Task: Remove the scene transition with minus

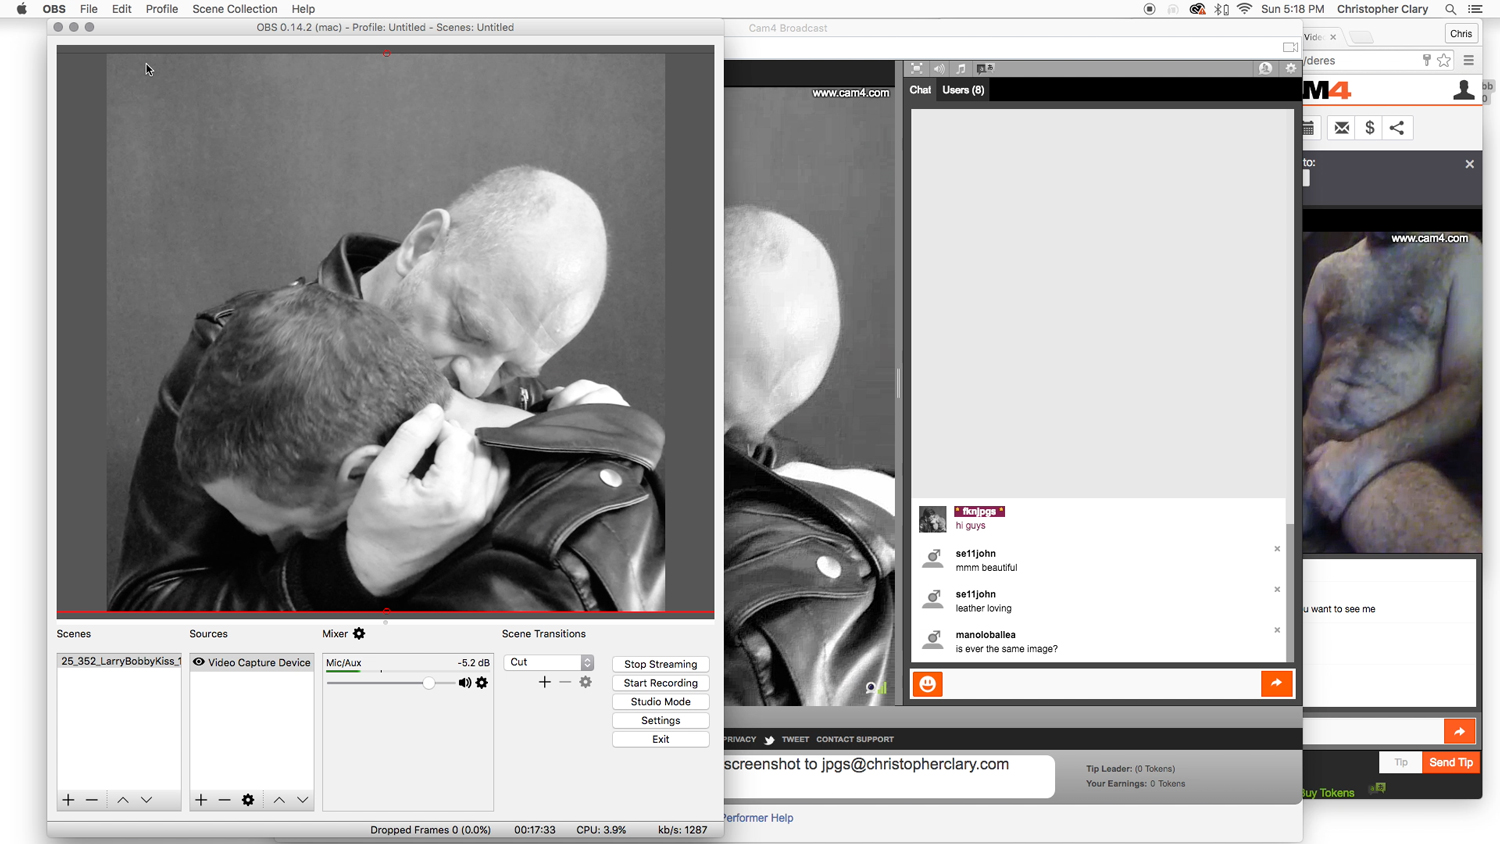Action: (x=565, y=682)
